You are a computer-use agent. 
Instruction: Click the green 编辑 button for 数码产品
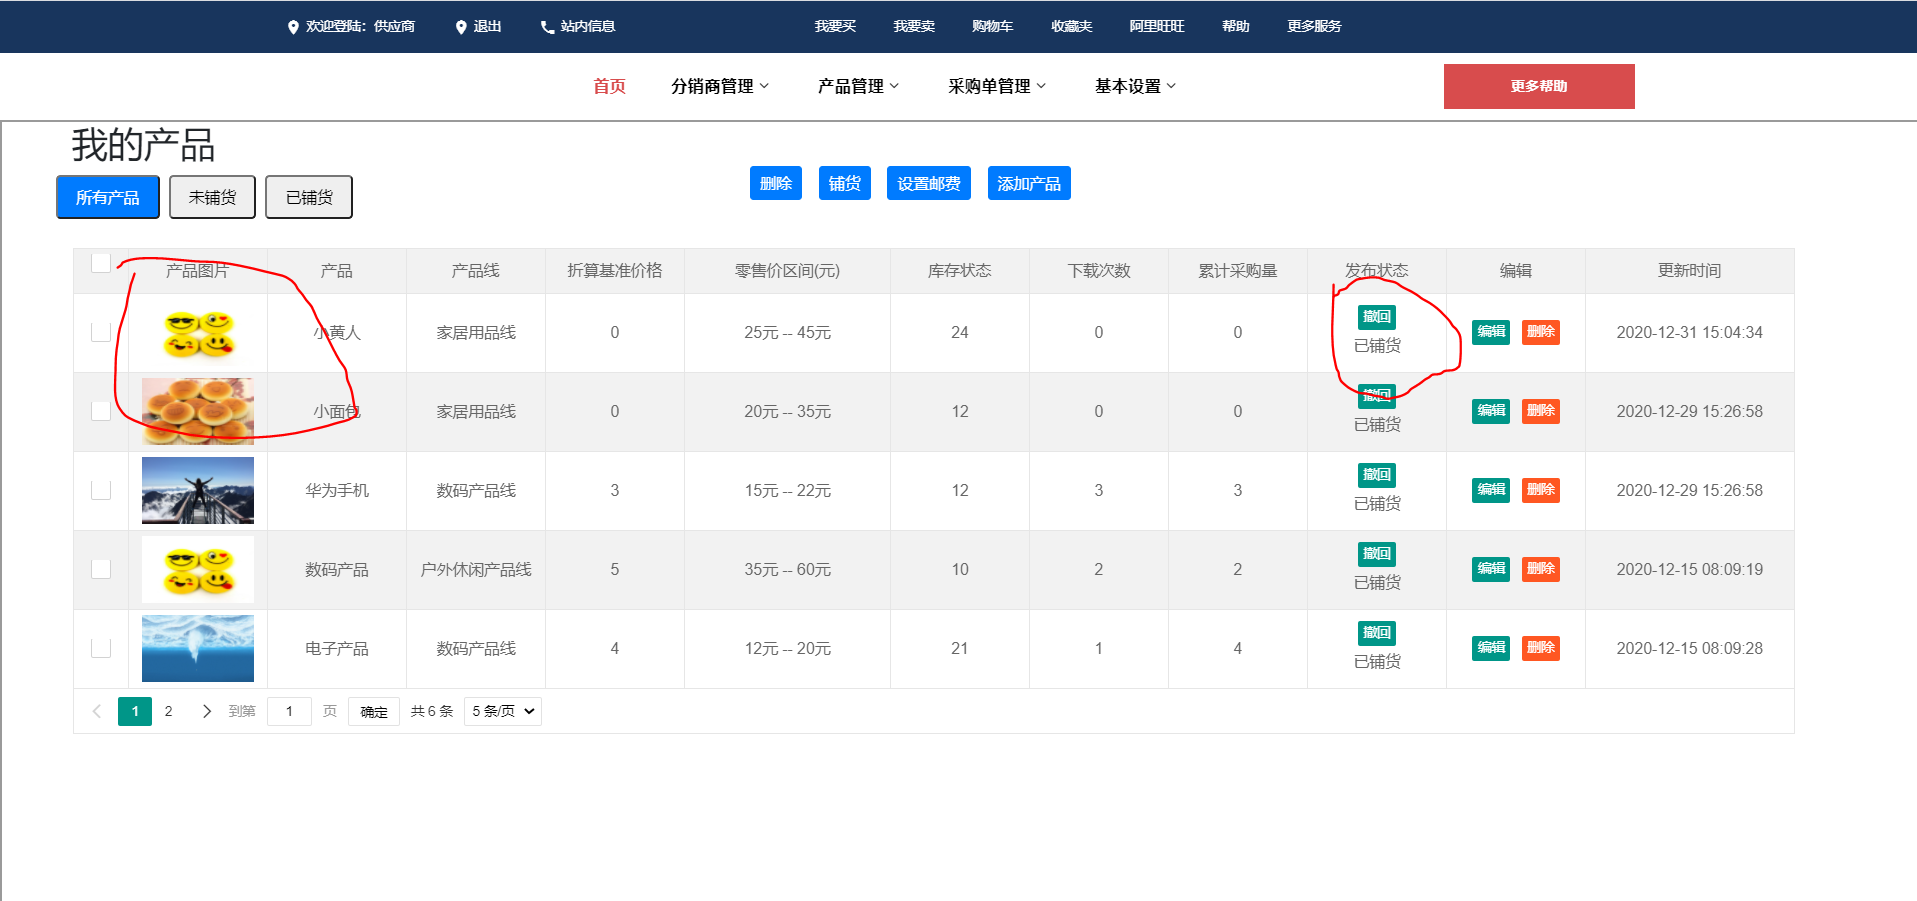(1490, 568)
